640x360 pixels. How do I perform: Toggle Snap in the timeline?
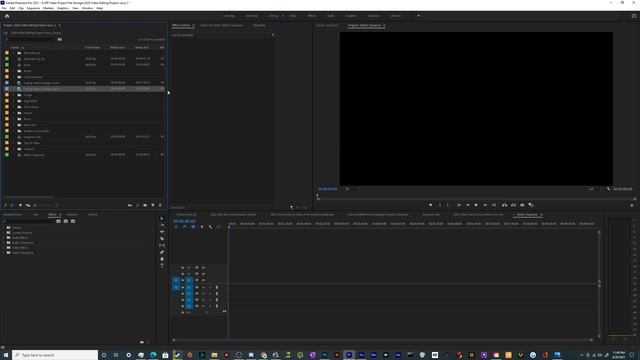pos(184,227)
